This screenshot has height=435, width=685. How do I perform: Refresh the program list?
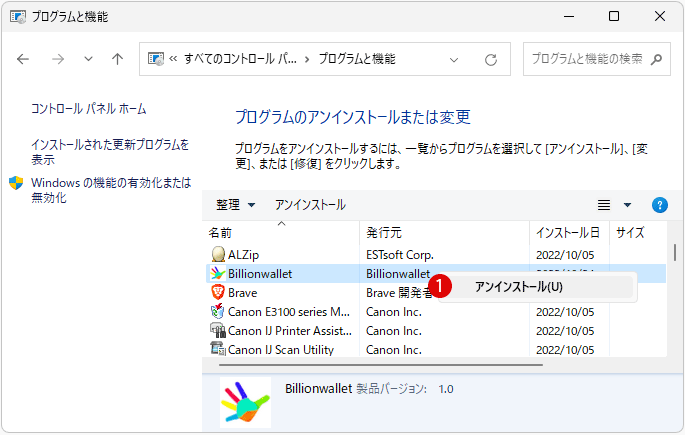491,60
